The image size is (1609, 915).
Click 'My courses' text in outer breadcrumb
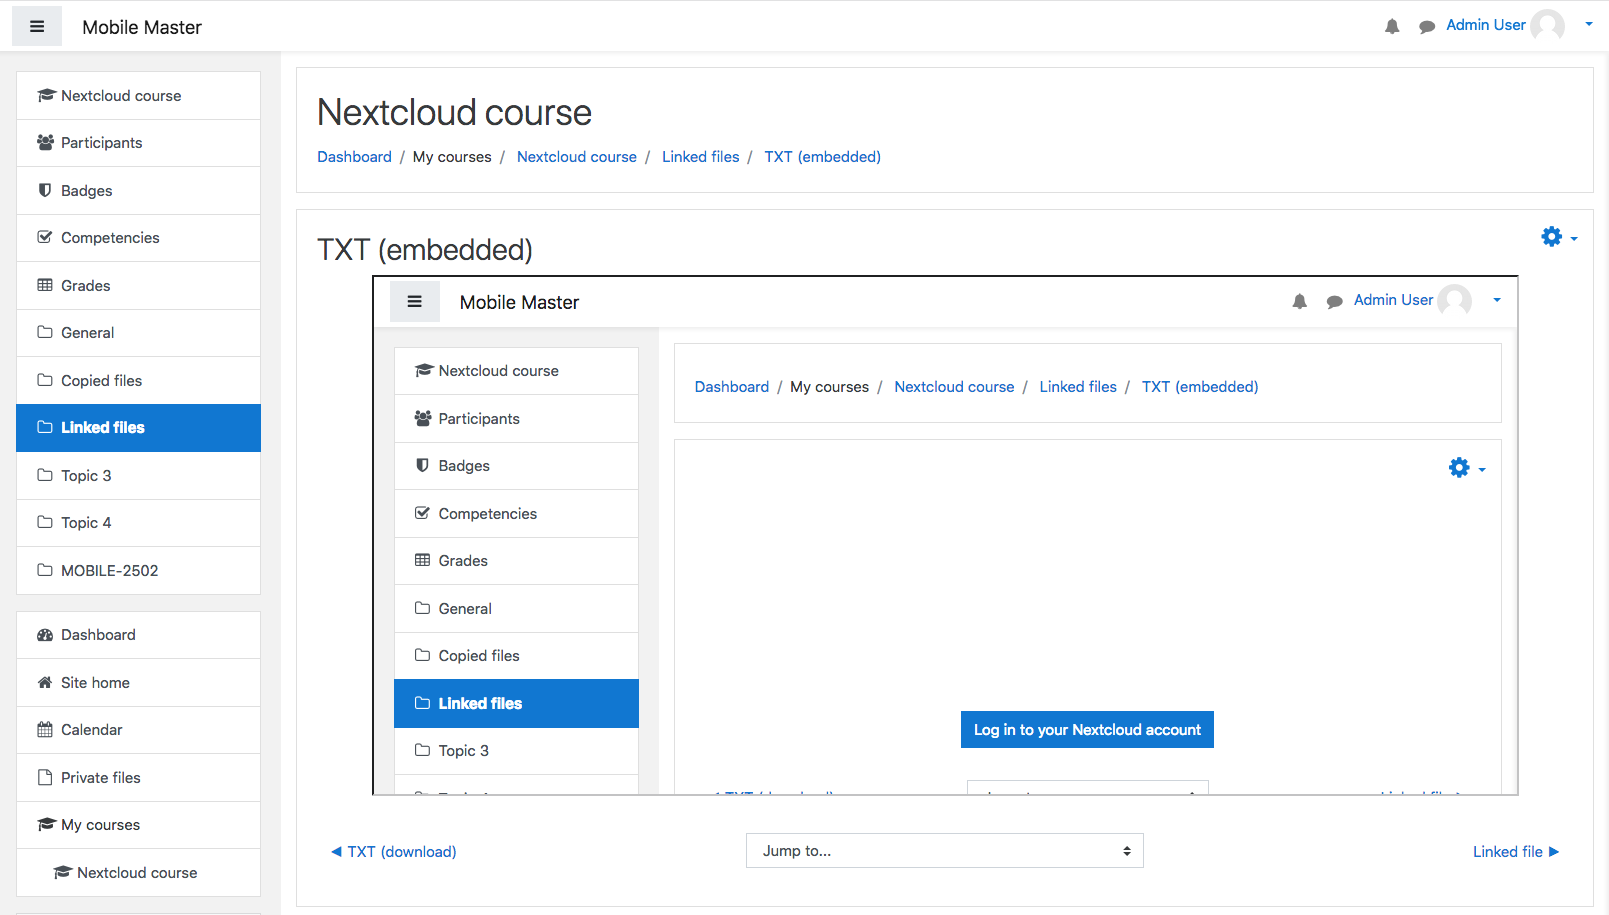coord(452,157)
